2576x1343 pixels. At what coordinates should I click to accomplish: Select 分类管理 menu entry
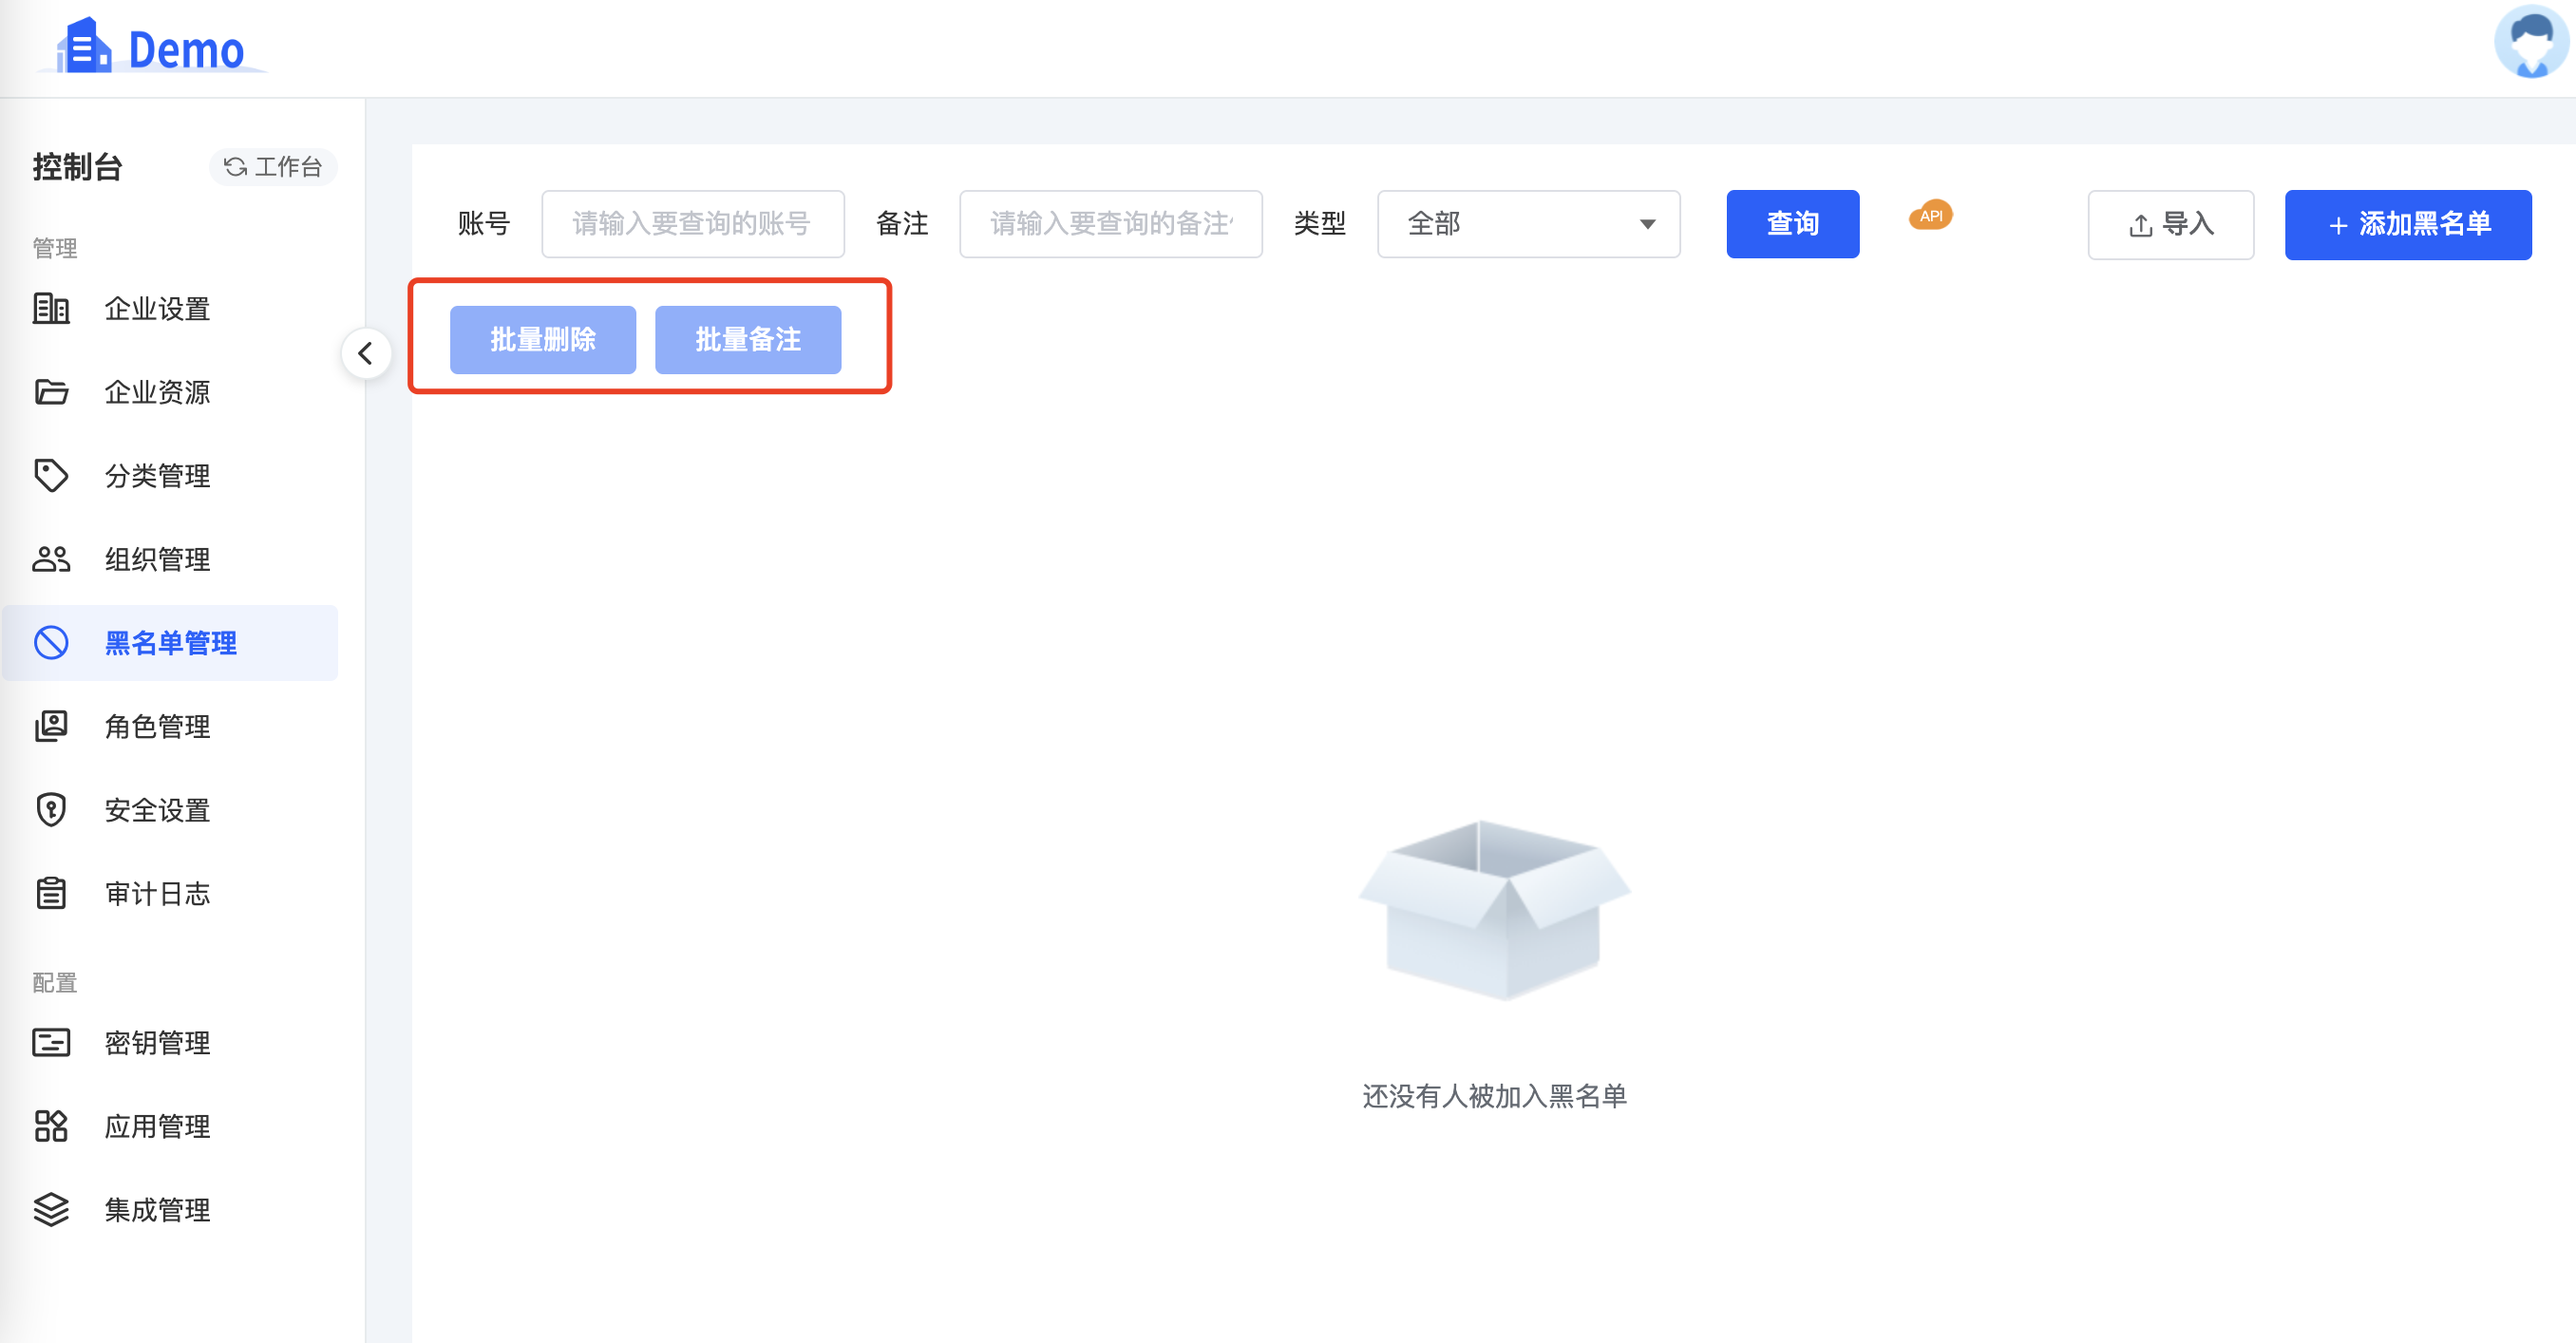click(x=170, y=476)
